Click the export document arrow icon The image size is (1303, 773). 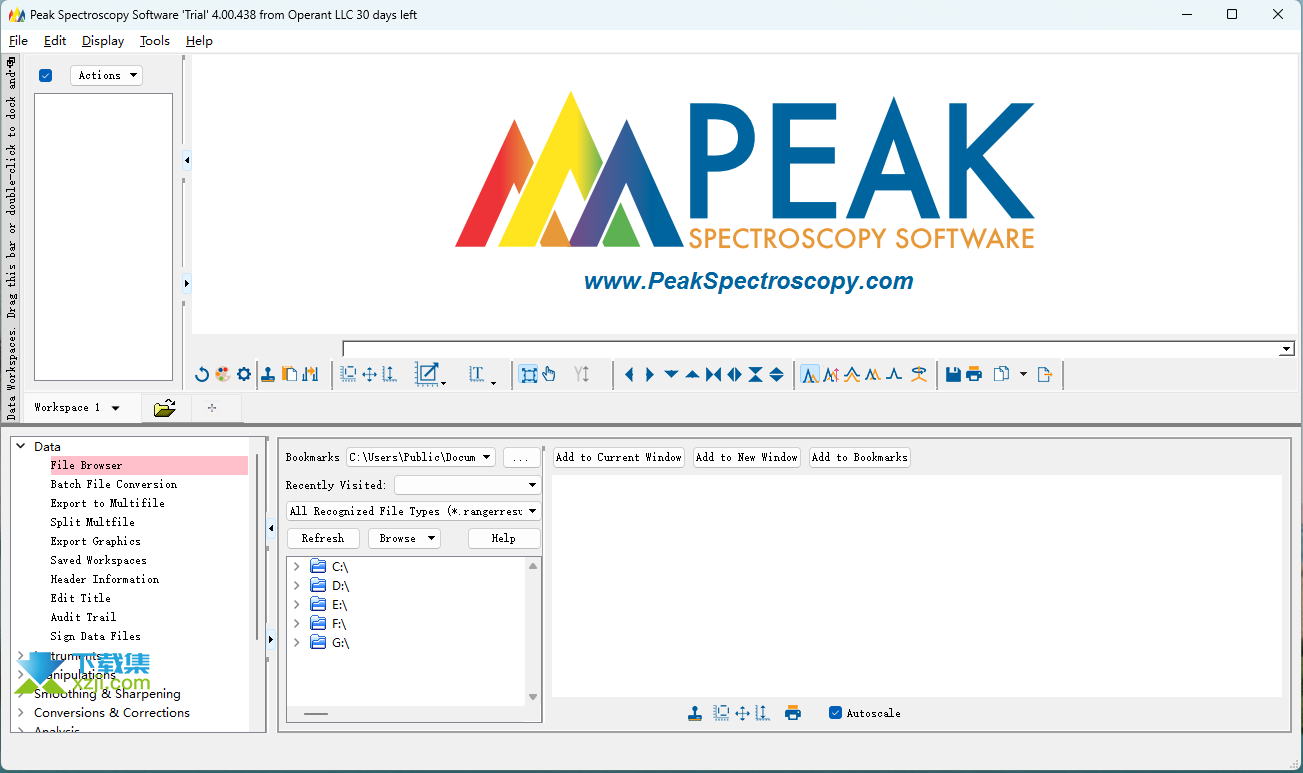coord(1045,374)
